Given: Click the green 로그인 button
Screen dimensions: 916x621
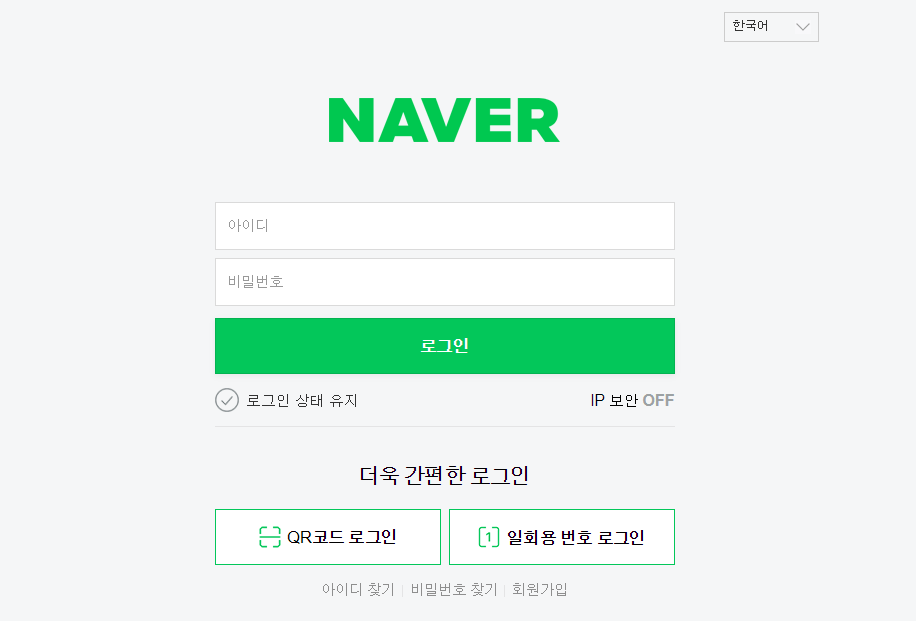Looking at the screenshot, I should click(x=445, y=346).
